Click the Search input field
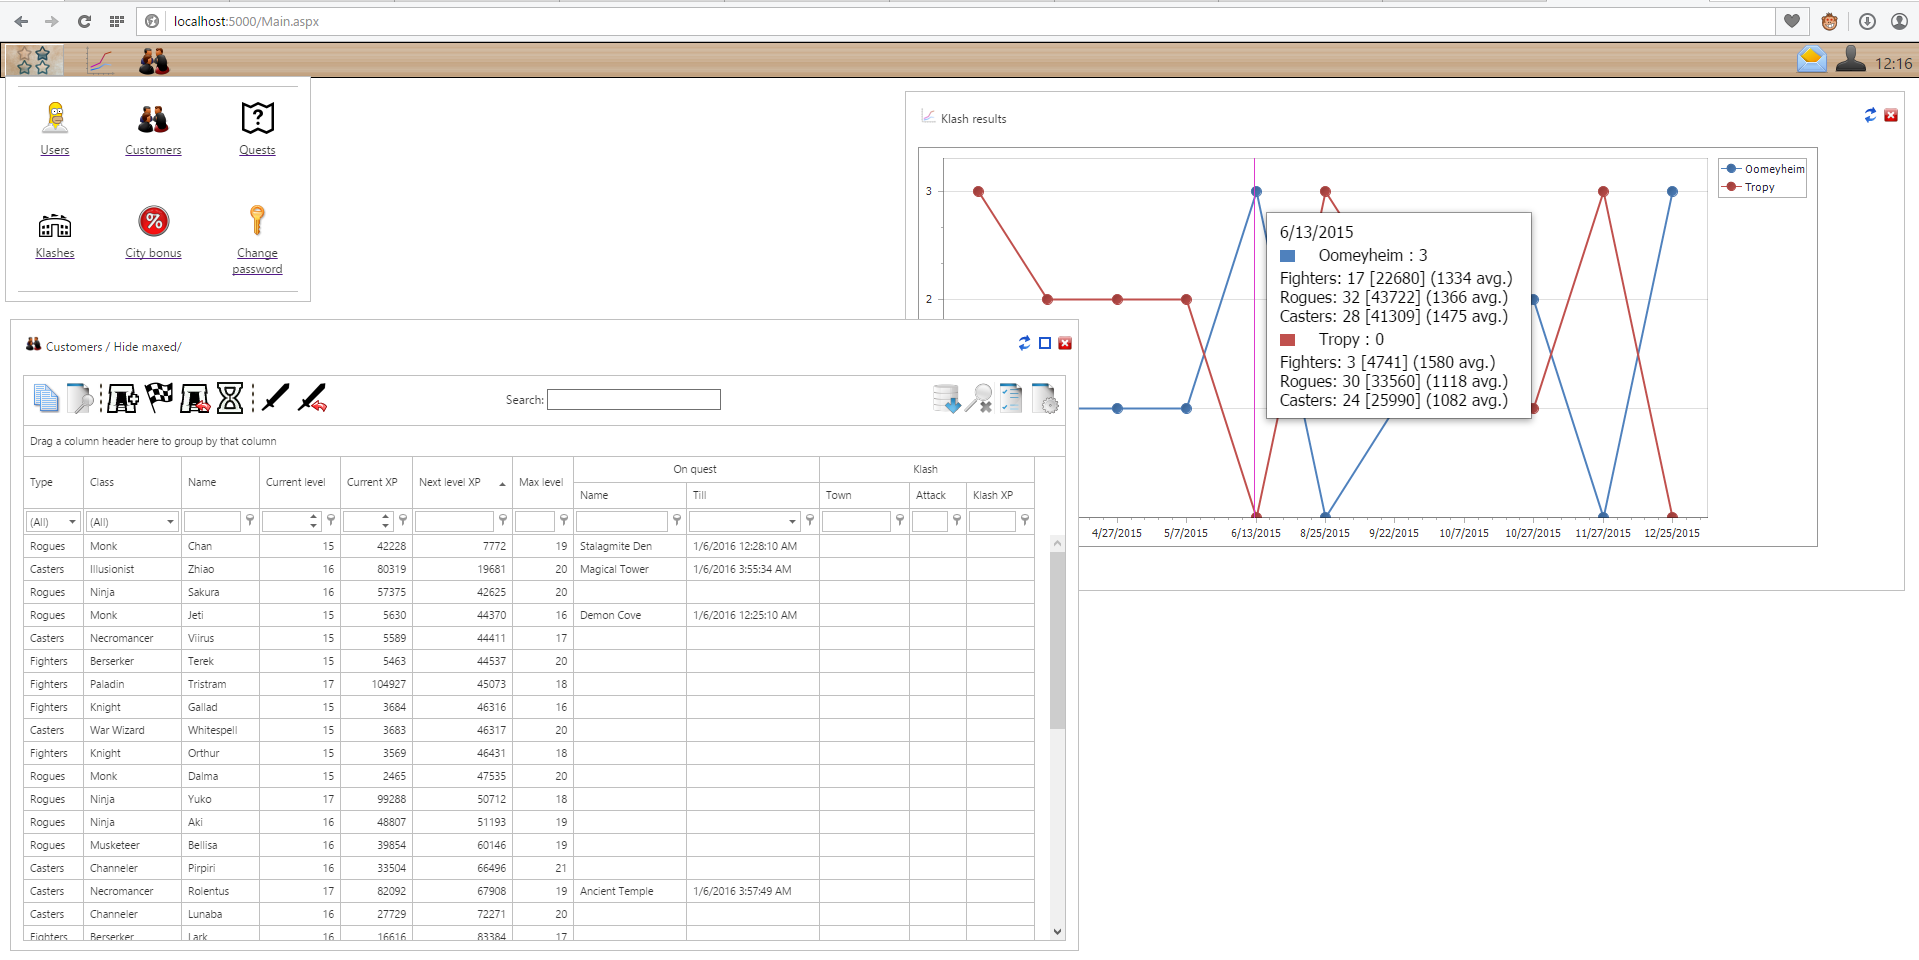This screenshot has height=960, width=1919. 633,400
